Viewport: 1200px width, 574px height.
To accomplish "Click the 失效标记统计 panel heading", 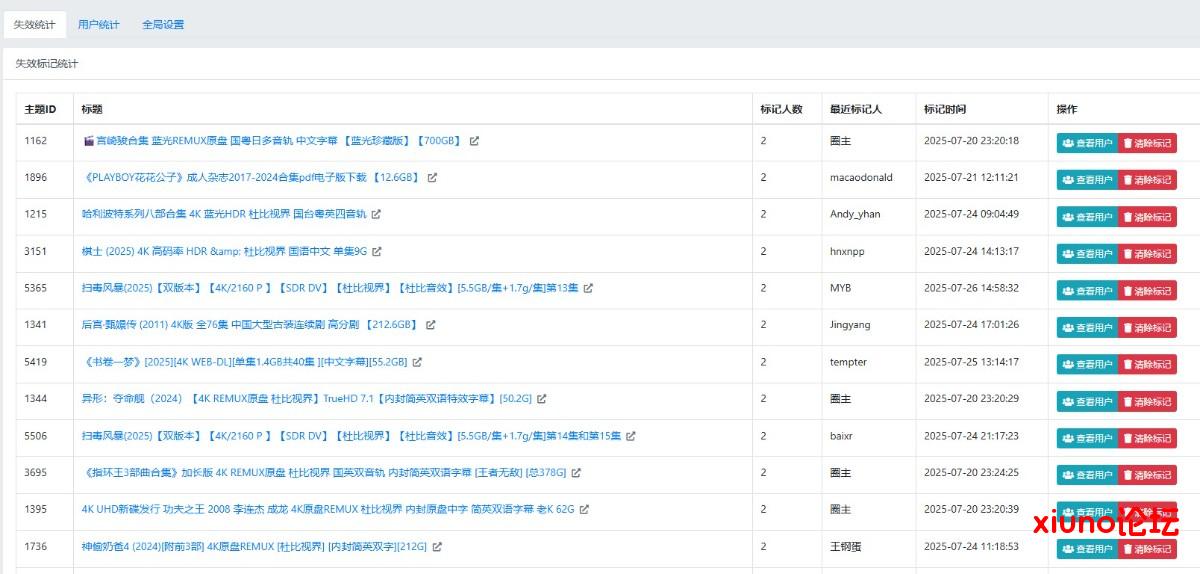I will [47, 64].
